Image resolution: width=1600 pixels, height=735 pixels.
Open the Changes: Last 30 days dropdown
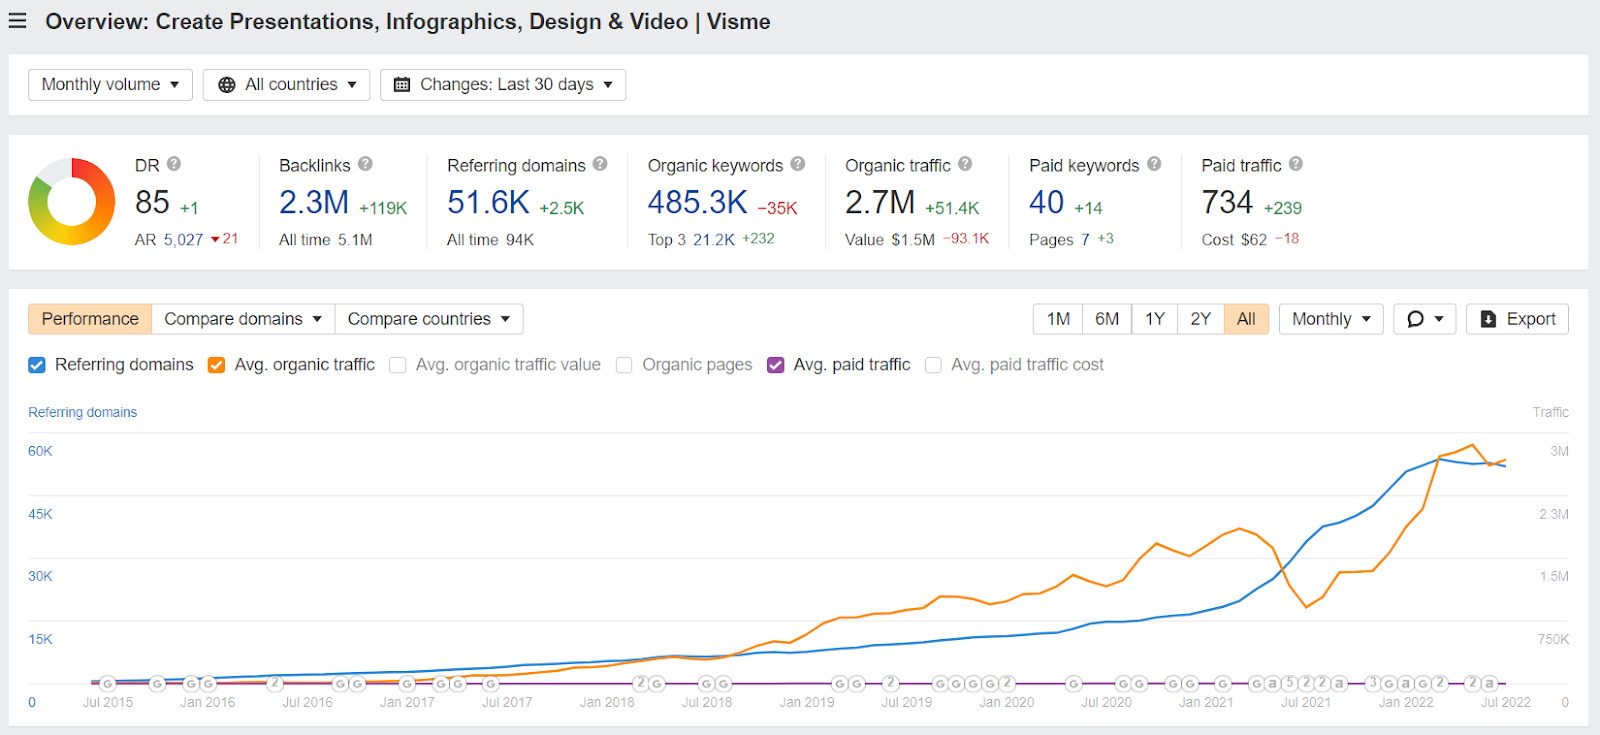coord(503,85)
